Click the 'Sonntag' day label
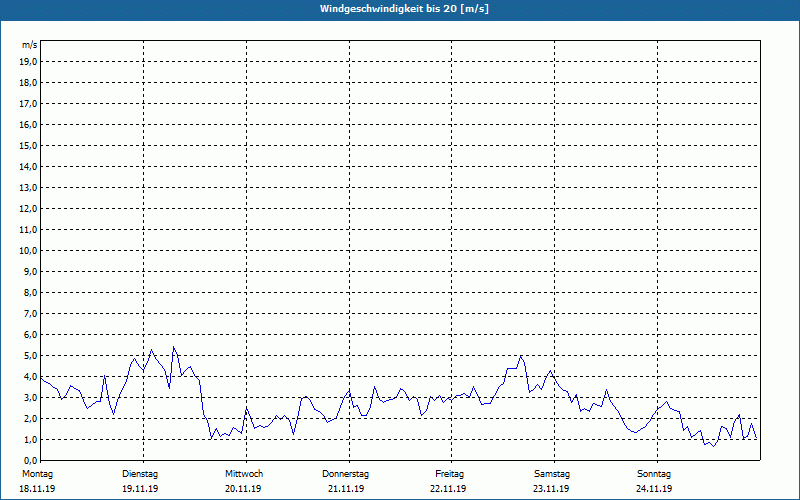This screenshot has width=800, height=500. click(654, 474)
